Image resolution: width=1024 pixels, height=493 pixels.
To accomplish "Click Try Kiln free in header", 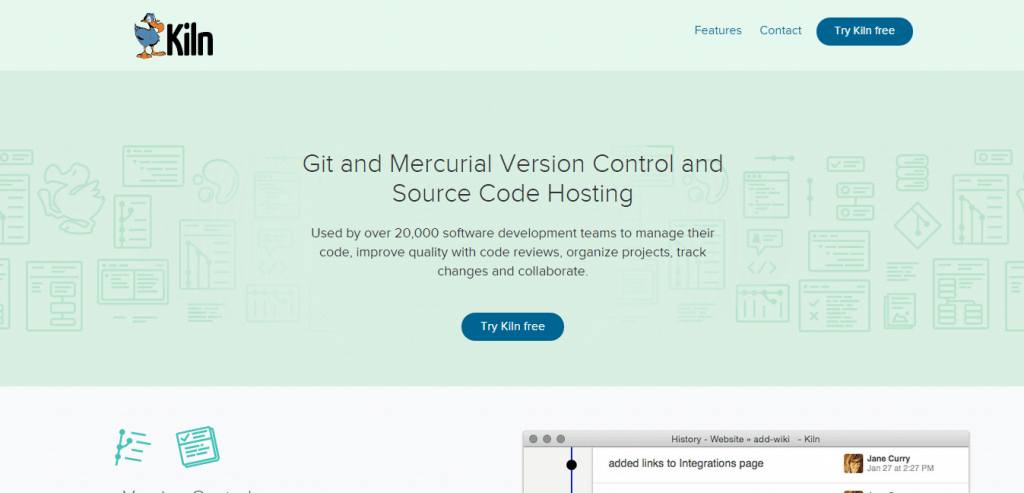I will point(864,31).
